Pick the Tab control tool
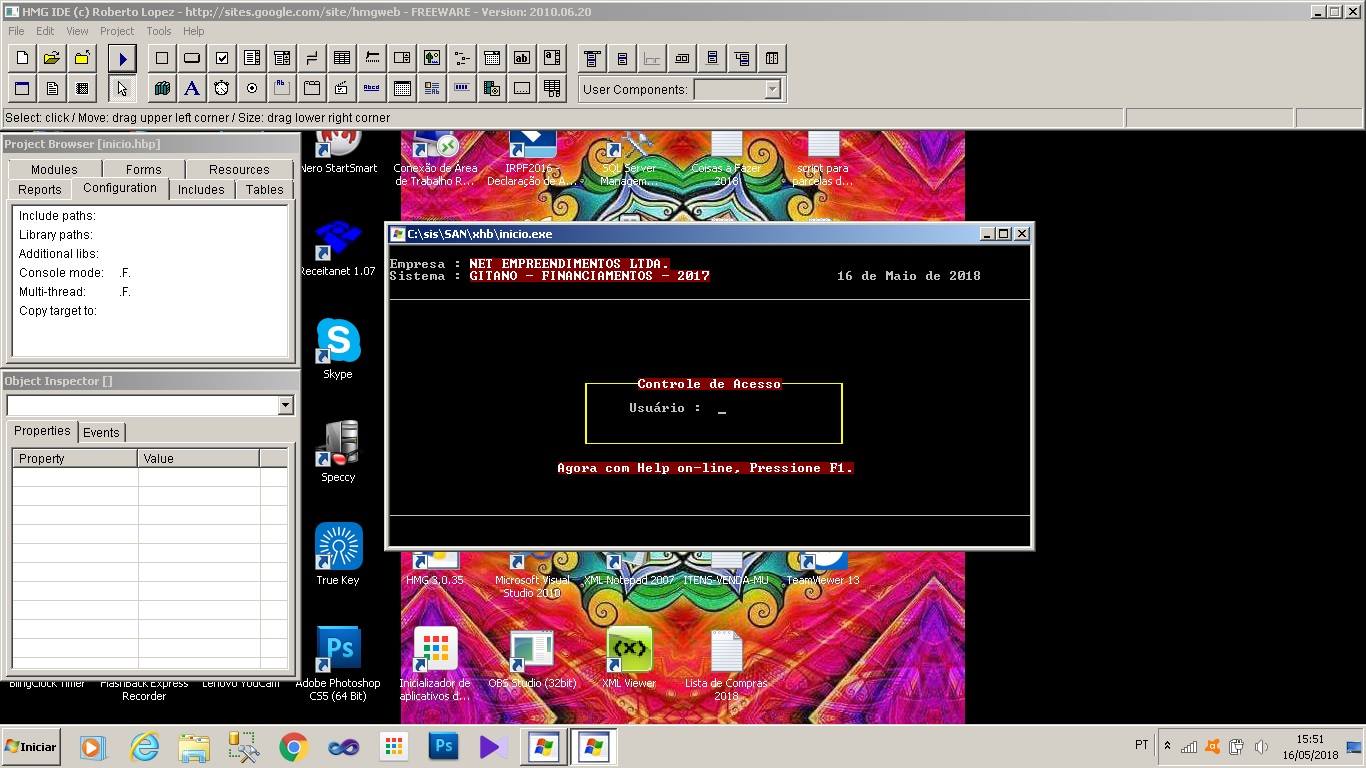The height and width of the screenshot is (768, 1366). point(312,88)
